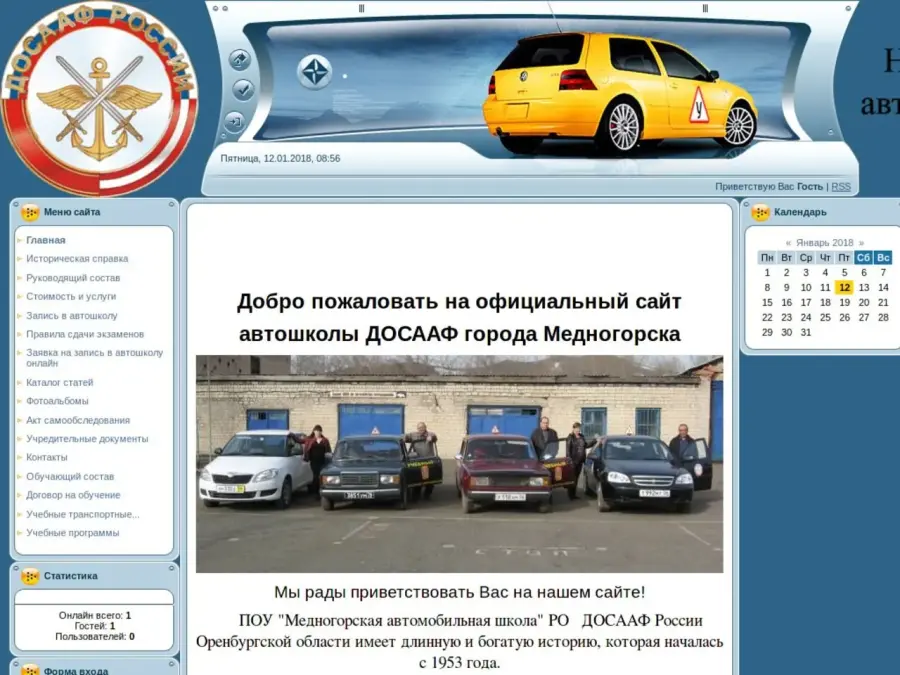
Task: Click the RSS link
Action: [841, 187]
